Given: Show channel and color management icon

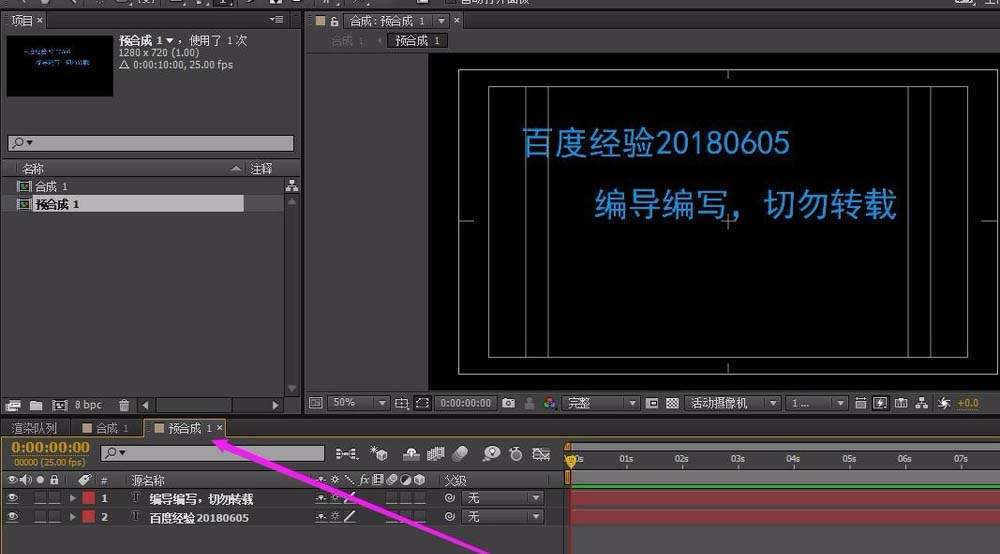Looking at the screenshot, I should [549, 403].
